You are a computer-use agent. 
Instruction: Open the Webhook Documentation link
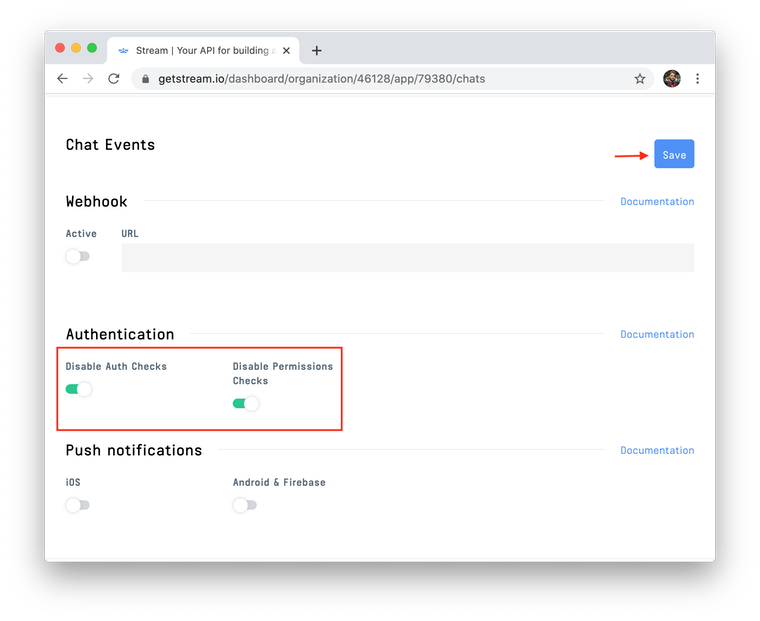pyautogui.click(x=657, y=201)
